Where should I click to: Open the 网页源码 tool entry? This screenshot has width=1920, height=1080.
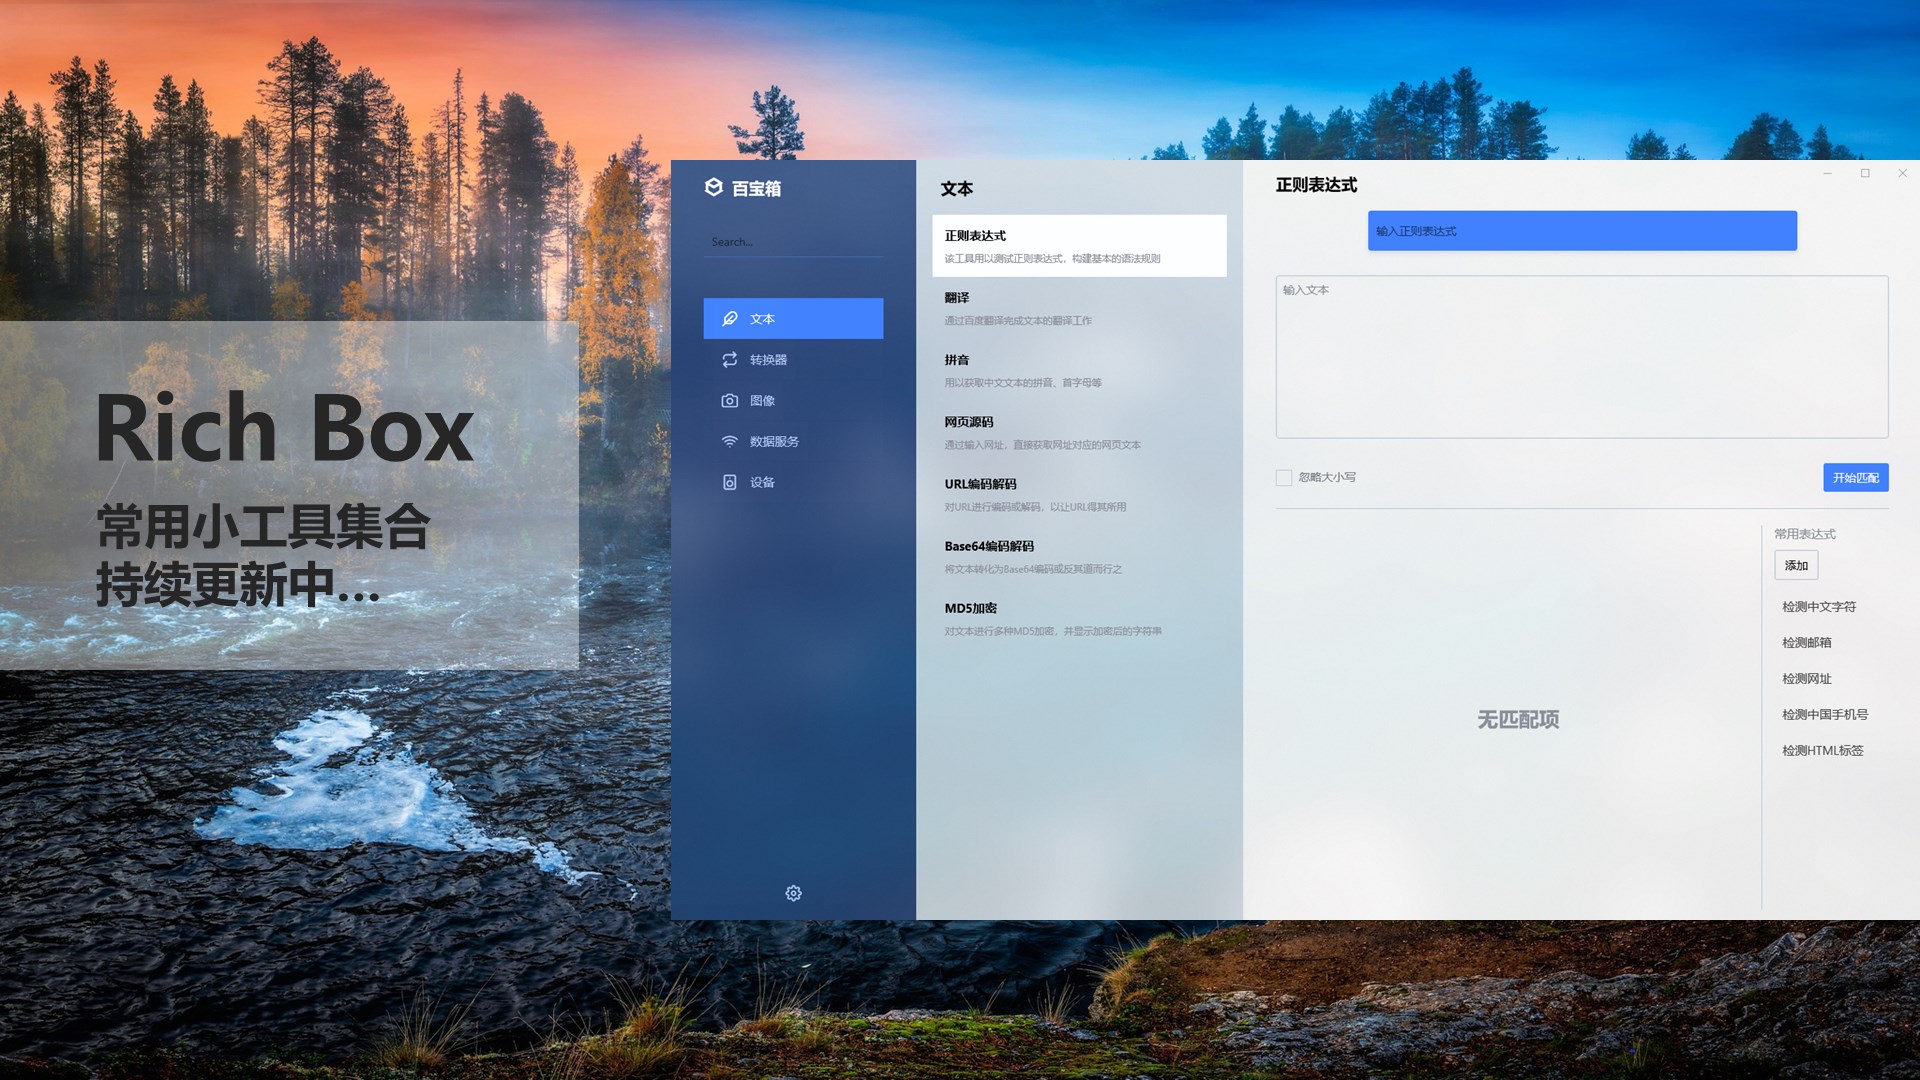pyautogui.click(x=1079, y=432)
